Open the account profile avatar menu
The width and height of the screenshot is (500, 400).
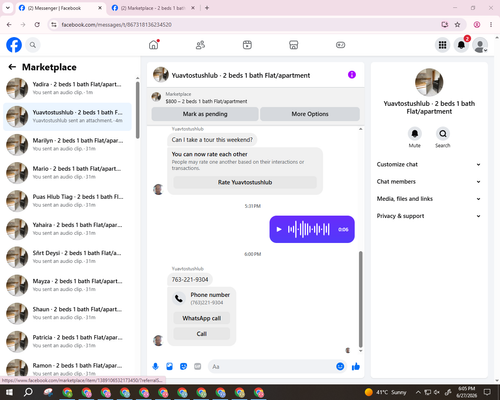point(480,45)
